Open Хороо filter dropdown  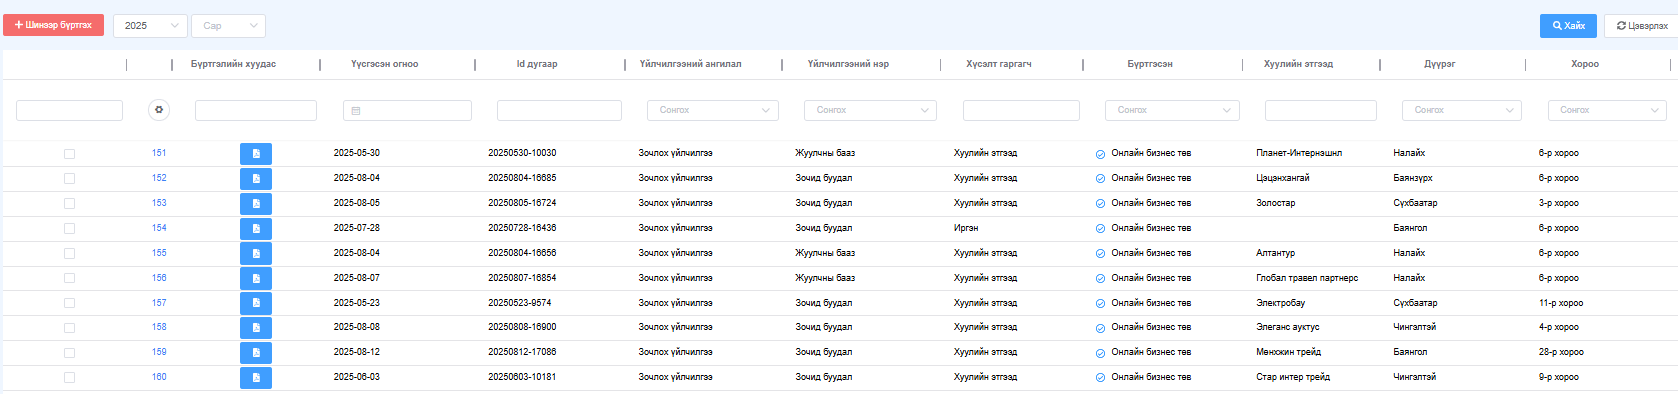coord(1607,110)
